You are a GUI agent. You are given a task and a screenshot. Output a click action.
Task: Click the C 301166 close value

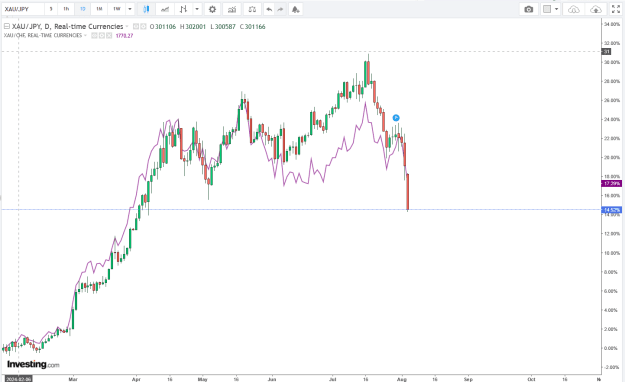pyautogui.click(x=253, y=27)
